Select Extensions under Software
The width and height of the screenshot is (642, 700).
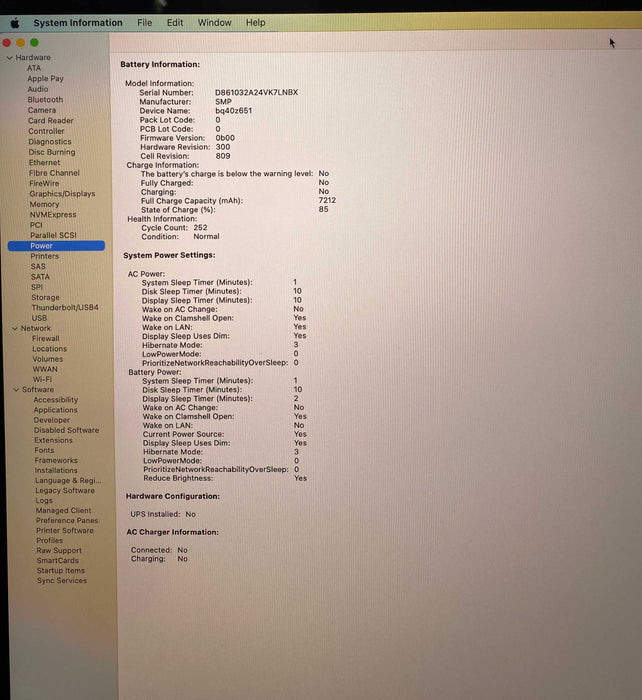[53, 440]
